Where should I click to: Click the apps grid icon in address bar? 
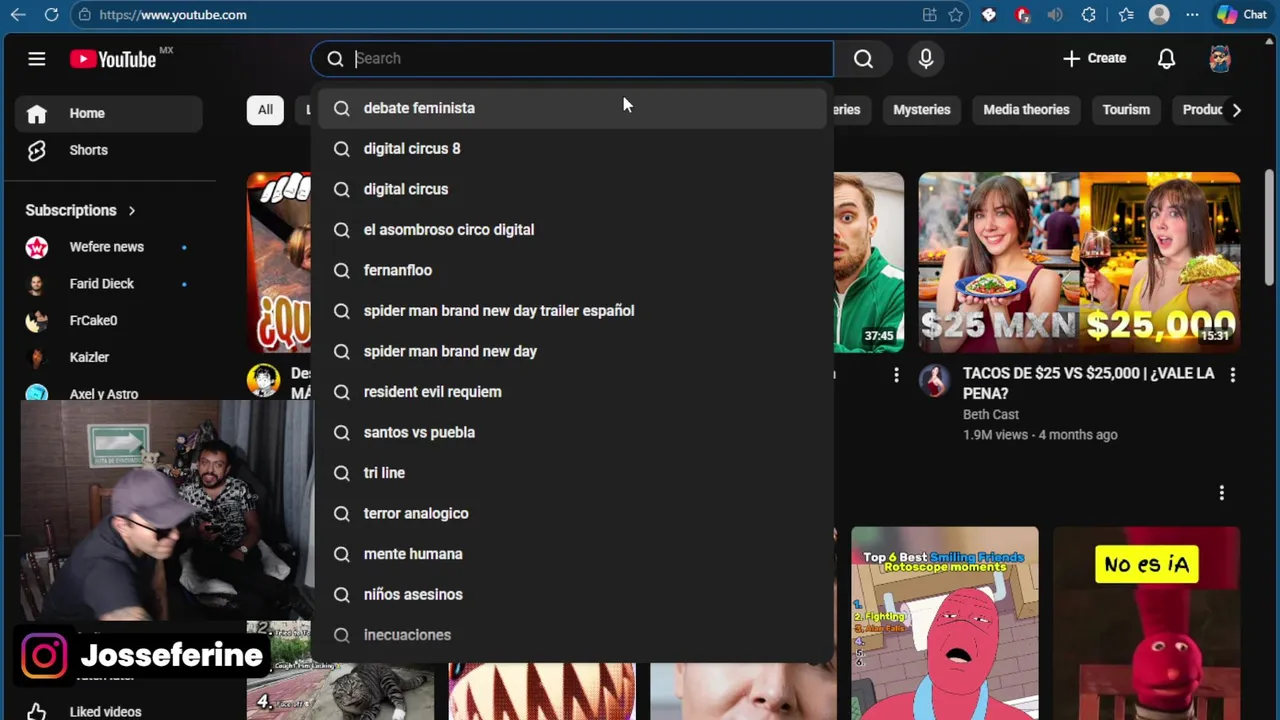click(930, 15)
